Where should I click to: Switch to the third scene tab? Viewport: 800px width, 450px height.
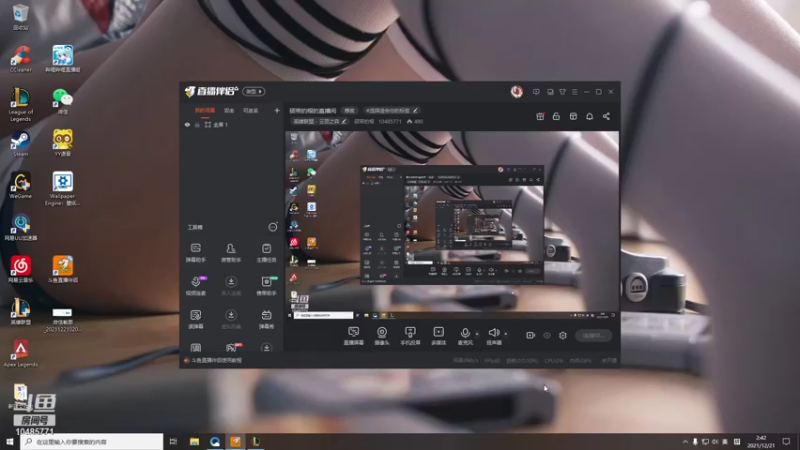[x=251, y=110]
